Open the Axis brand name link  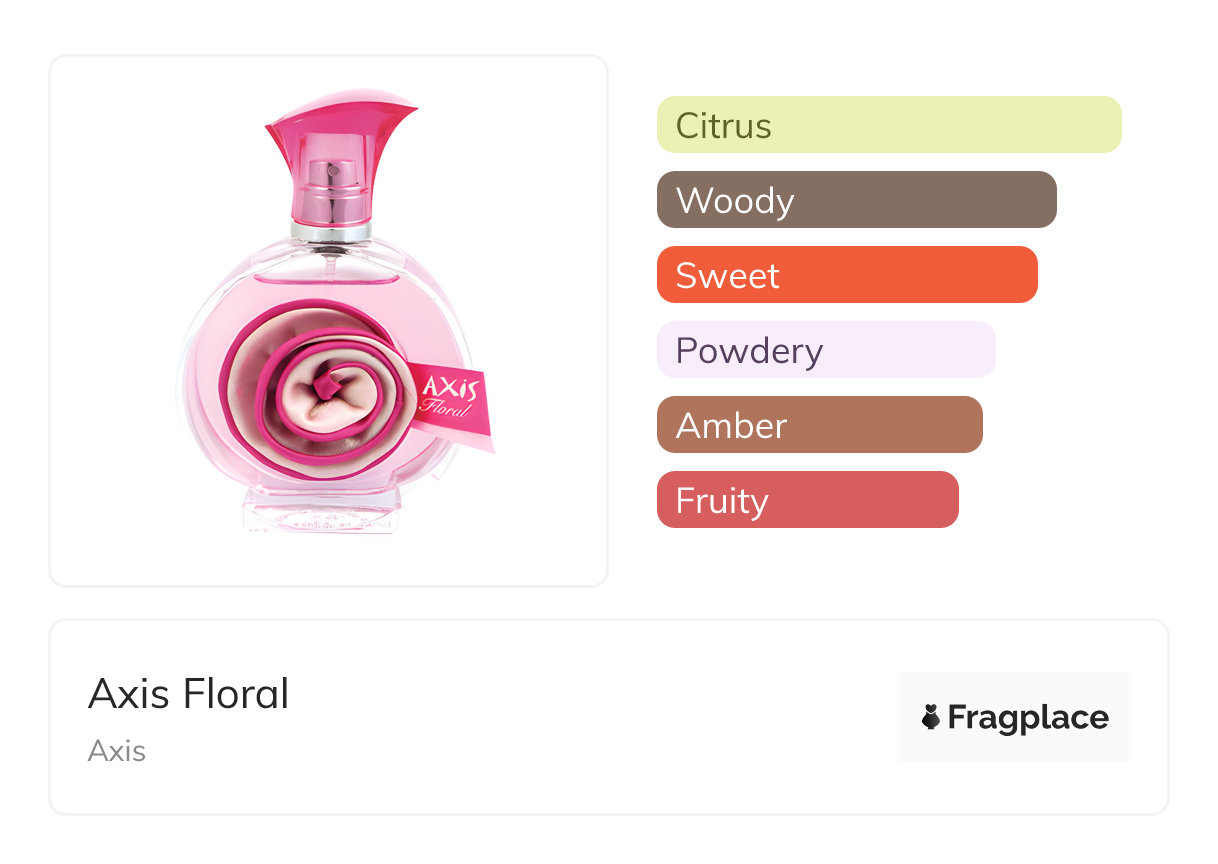tap(117, 751)
